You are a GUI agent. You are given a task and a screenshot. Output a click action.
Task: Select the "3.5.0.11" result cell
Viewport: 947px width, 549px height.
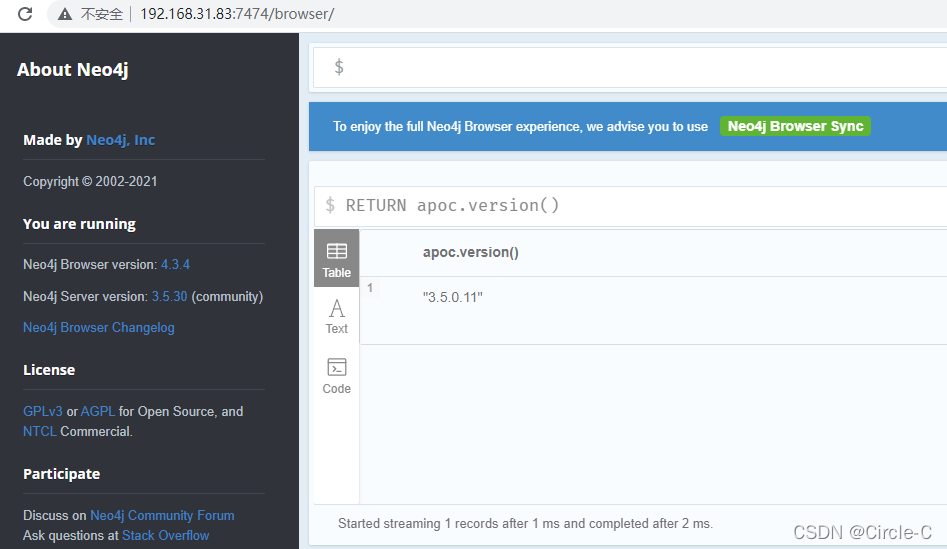(x=452, y=297)
